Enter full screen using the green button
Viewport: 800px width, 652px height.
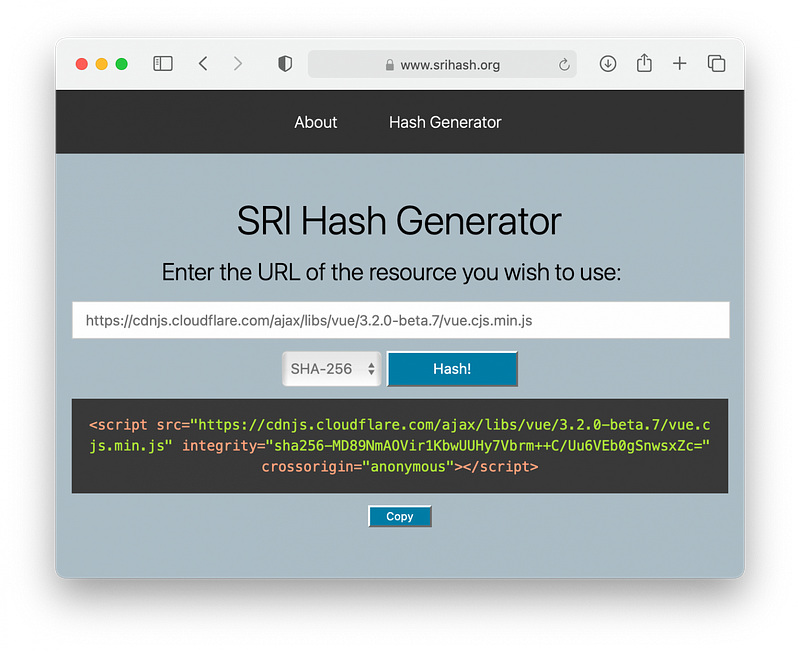tap(122, 64)
